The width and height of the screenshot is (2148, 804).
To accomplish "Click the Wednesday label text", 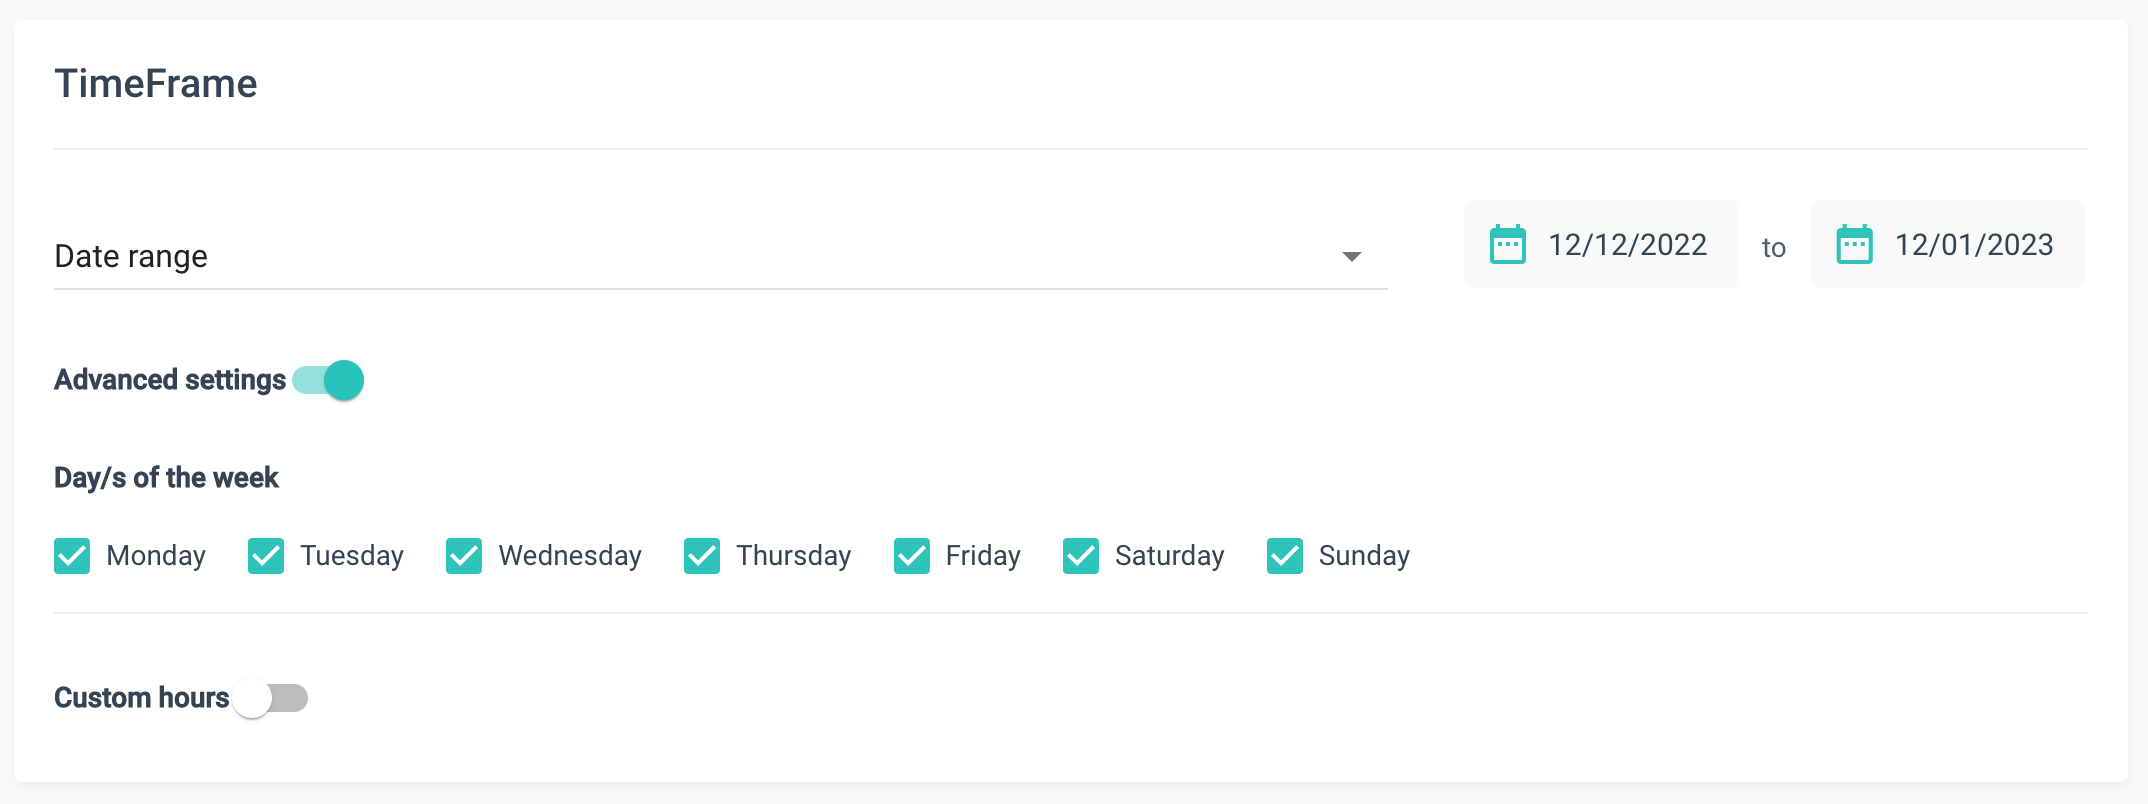I will click(570, 556).
